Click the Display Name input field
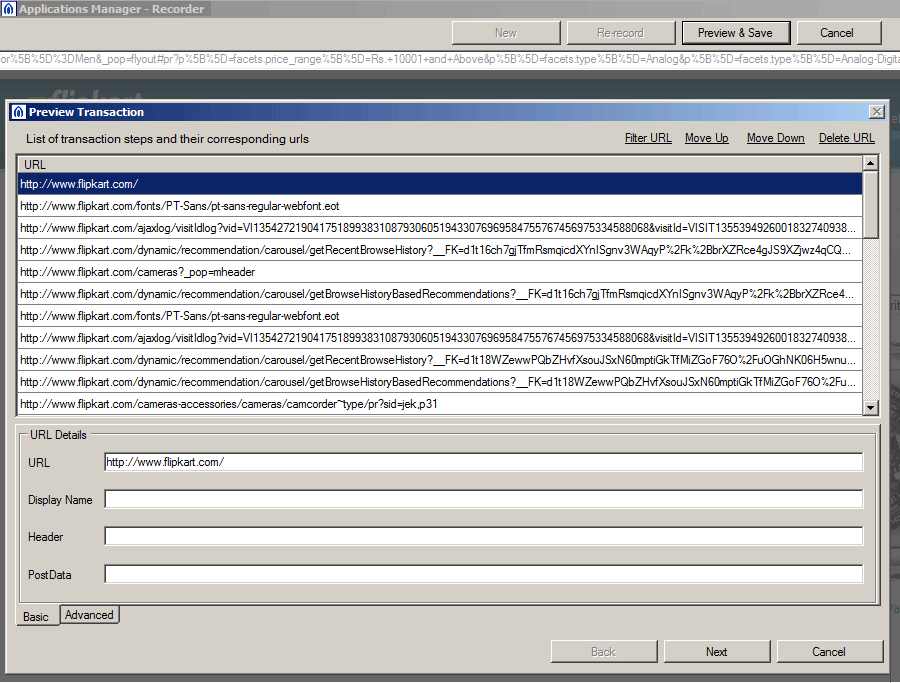This screenshot has height=683, width=900. [483, 499]
